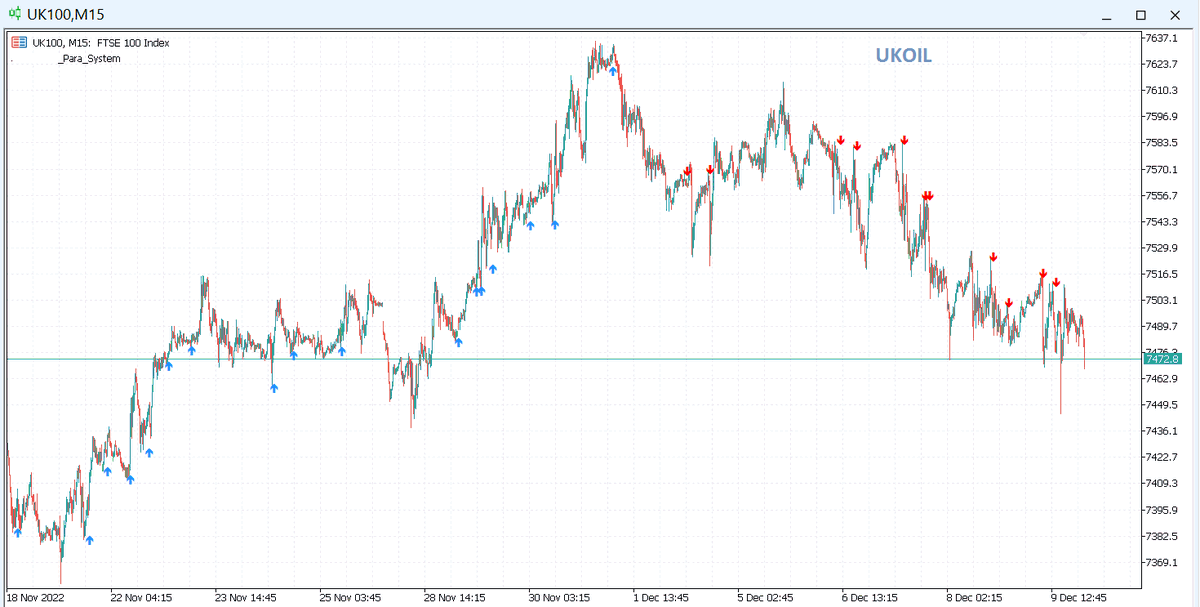Image resolution: width=1200 pixels, height=607 pixels.
Task: Click price scale value 7529.9
Action: coord(1163,248)
